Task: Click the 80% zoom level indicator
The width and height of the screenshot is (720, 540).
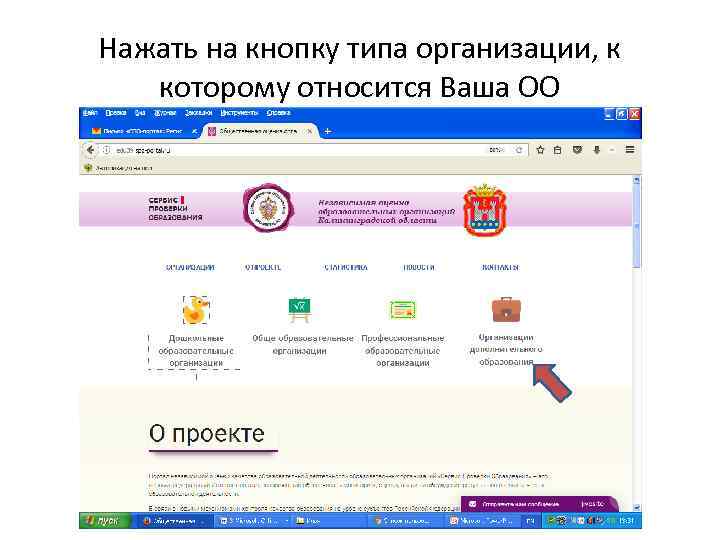Action: point(497,150)
